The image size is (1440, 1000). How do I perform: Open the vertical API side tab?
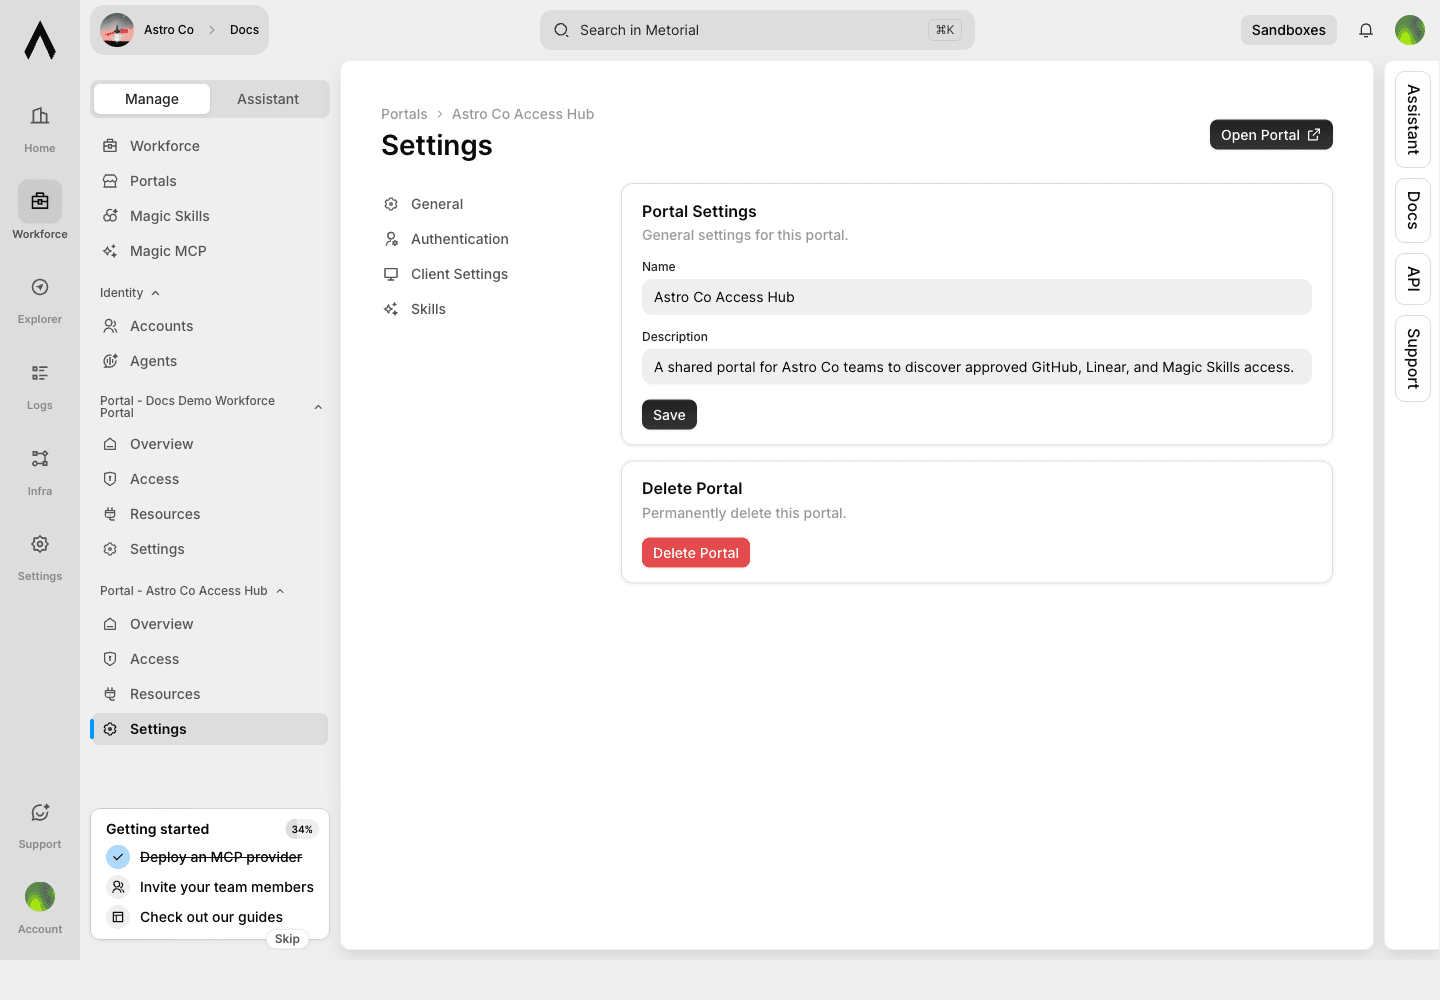[x=1413, y=279]
